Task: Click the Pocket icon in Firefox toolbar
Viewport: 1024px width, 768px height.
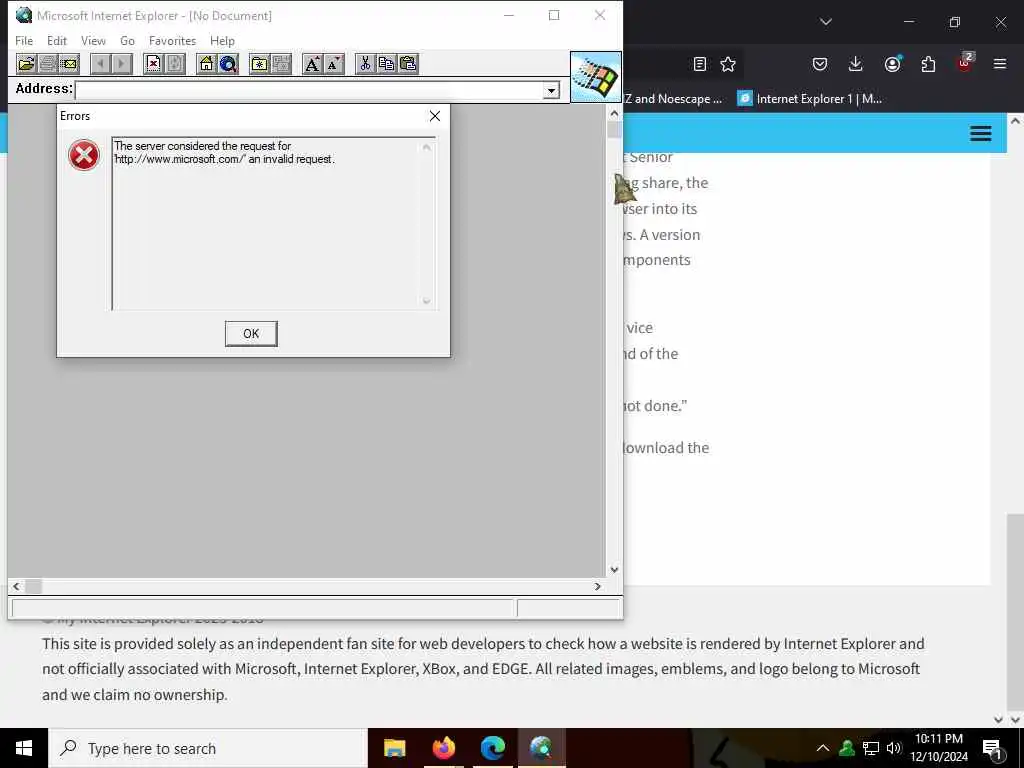Action: 820,64
